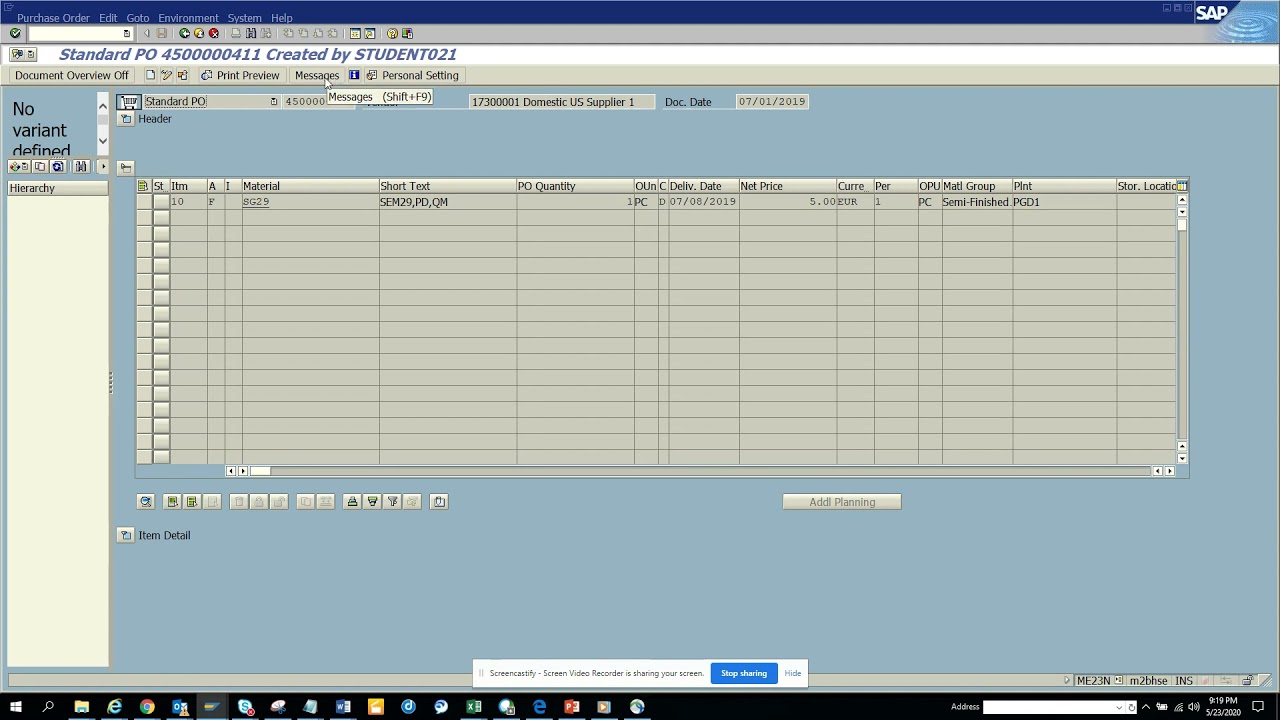The image size is (1280, 720).
Task: Click the Find binoculars icon in top toolbar
Action: (x=251, y=33)
